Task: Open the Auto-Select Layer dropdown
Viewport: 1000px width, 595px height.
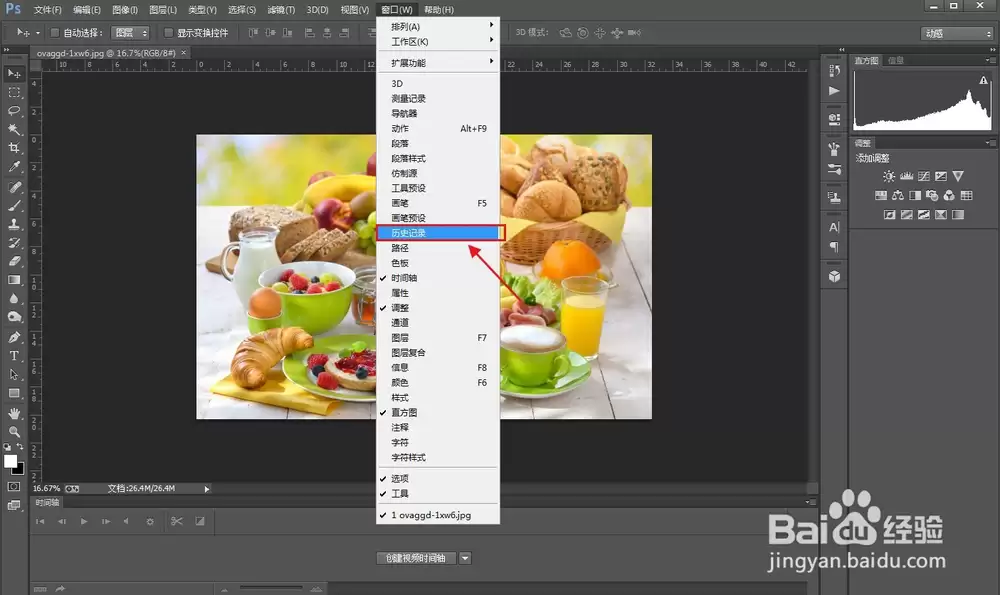Action: coord(130,33)
